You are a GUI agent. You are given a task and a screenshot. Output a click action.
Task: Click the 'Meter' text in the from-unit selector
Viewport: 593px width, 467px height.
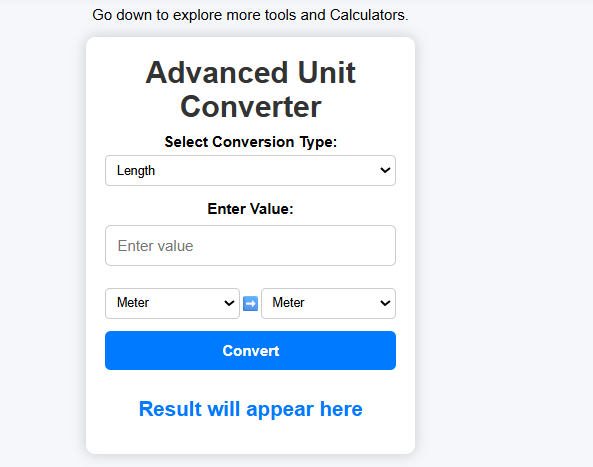pyautogui.click(x=133, y=303)
